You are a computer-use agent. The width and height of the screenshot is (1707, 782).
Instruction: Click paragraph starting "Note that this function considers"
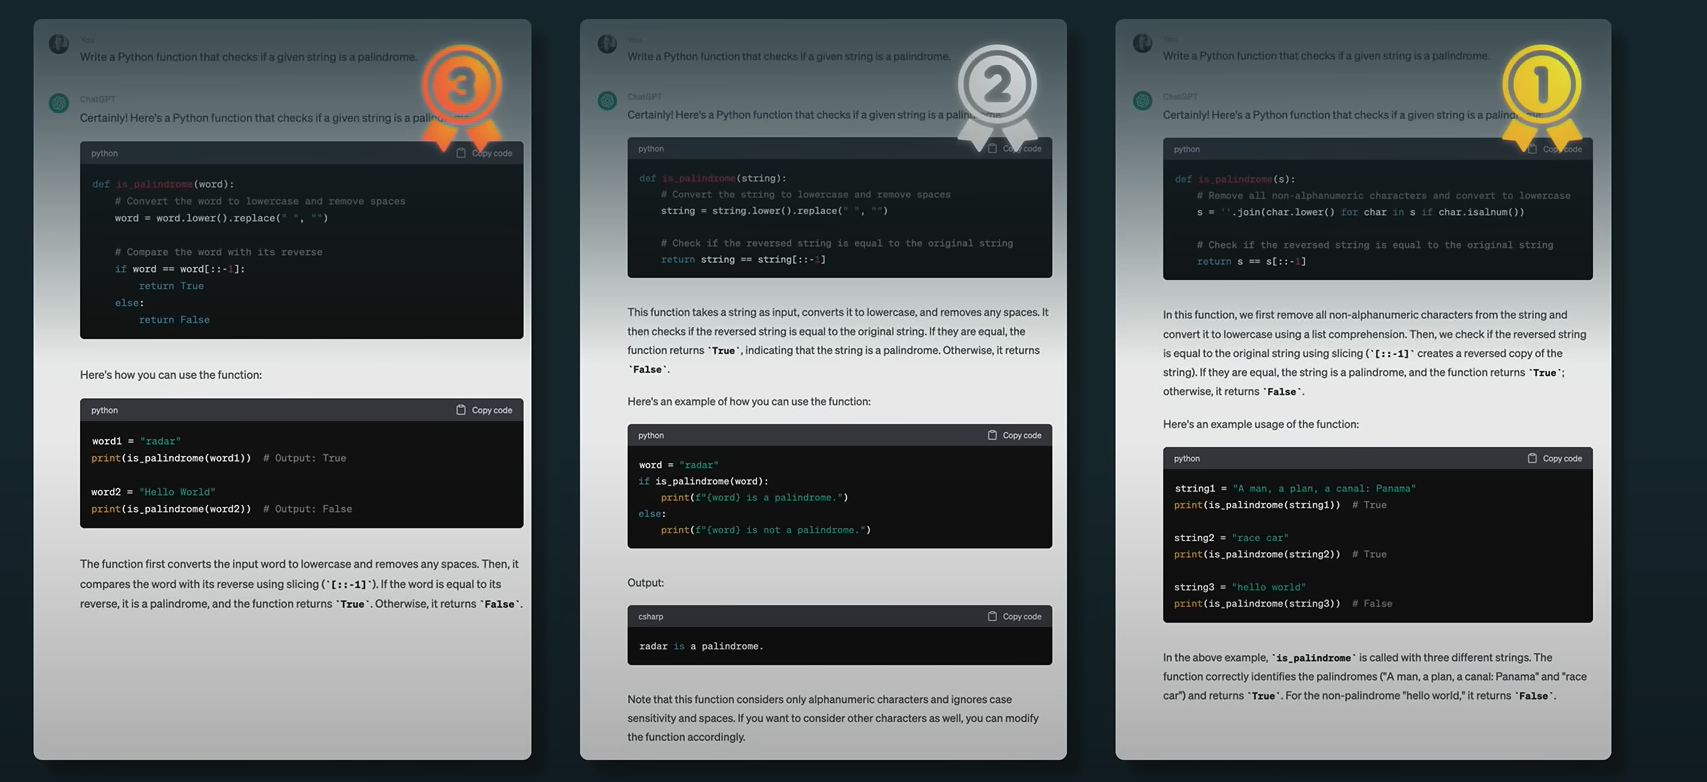(x=833, y=718)
